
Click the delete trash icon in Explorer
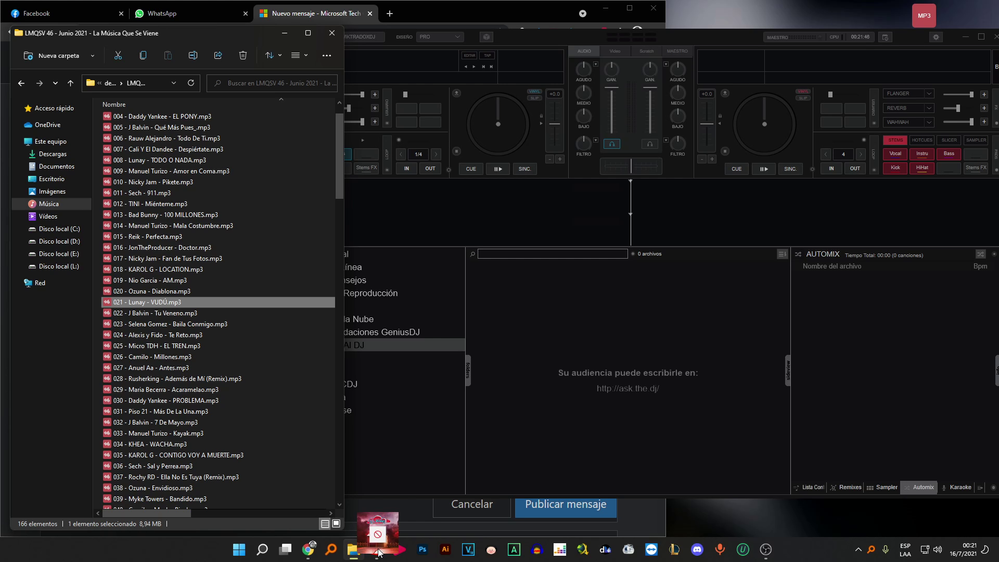coord(243,56)
